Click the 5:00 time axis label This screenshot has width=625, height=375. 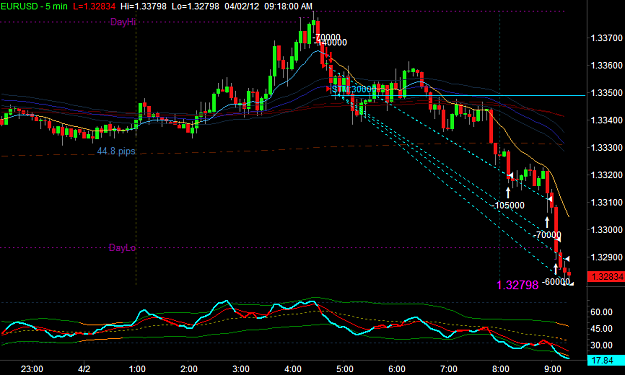click(x=345, y=369)
